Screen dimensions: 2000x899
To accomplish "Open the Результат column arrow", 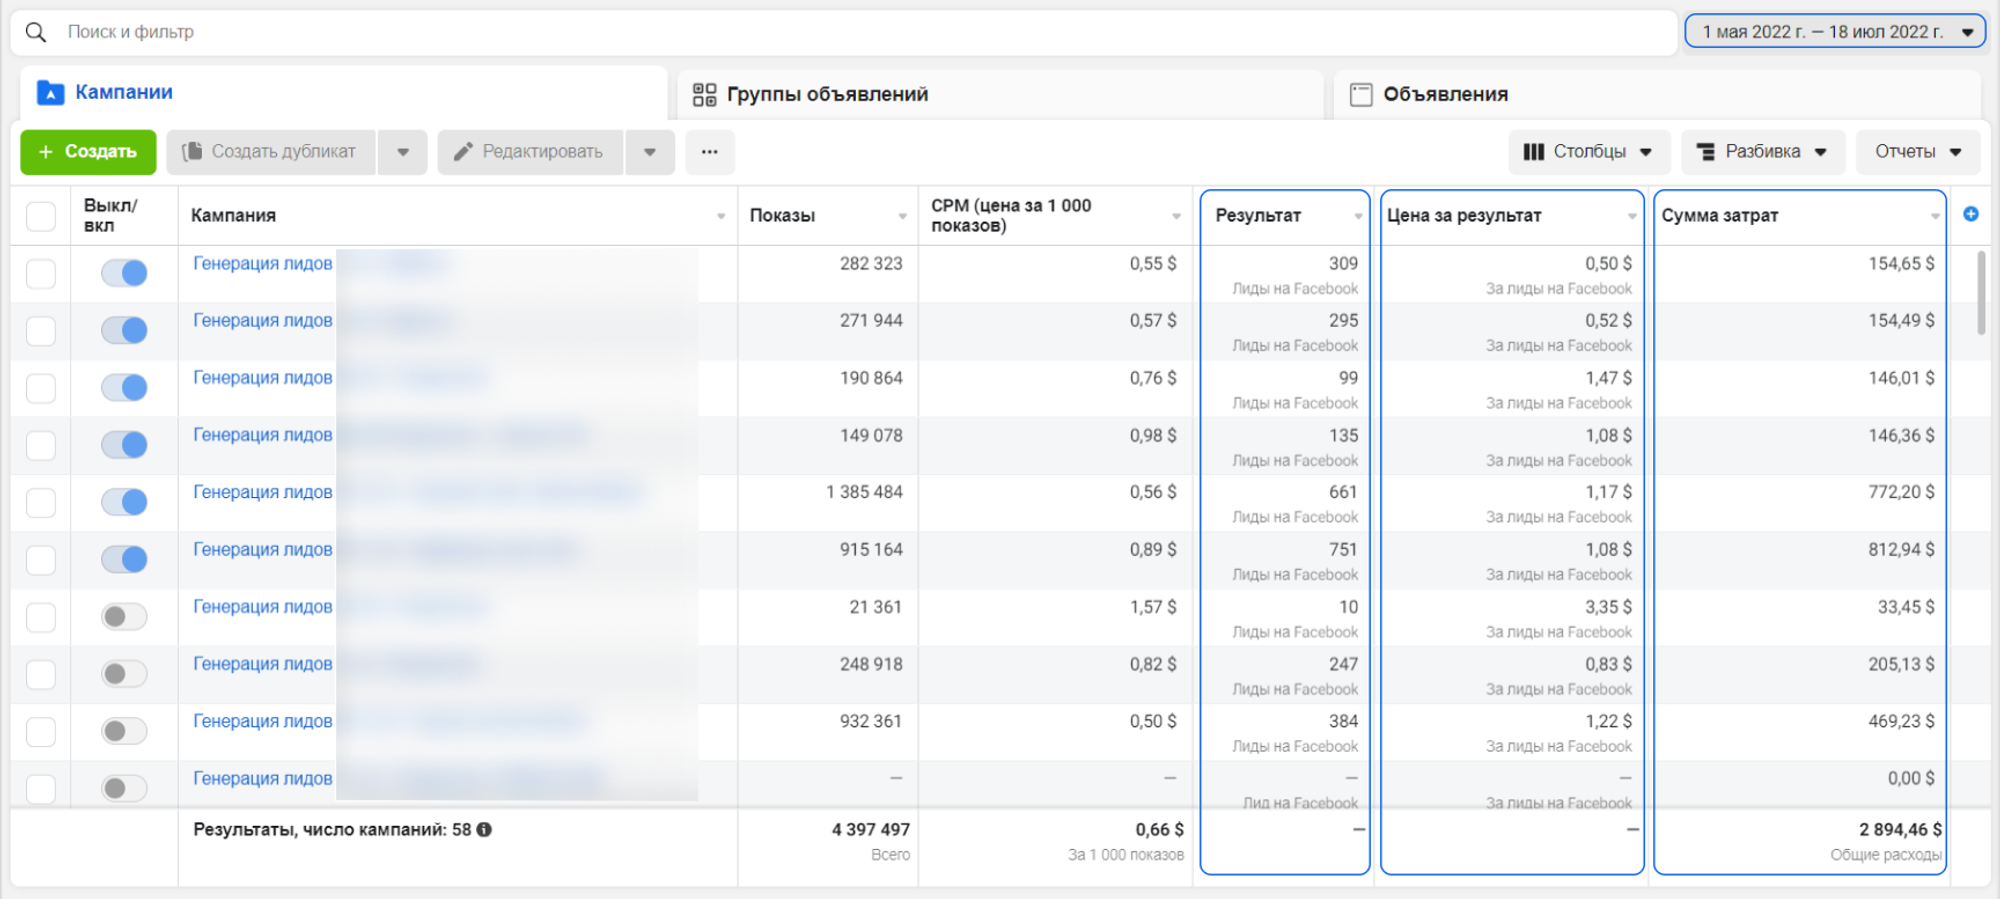I will tap(1358, 216).
